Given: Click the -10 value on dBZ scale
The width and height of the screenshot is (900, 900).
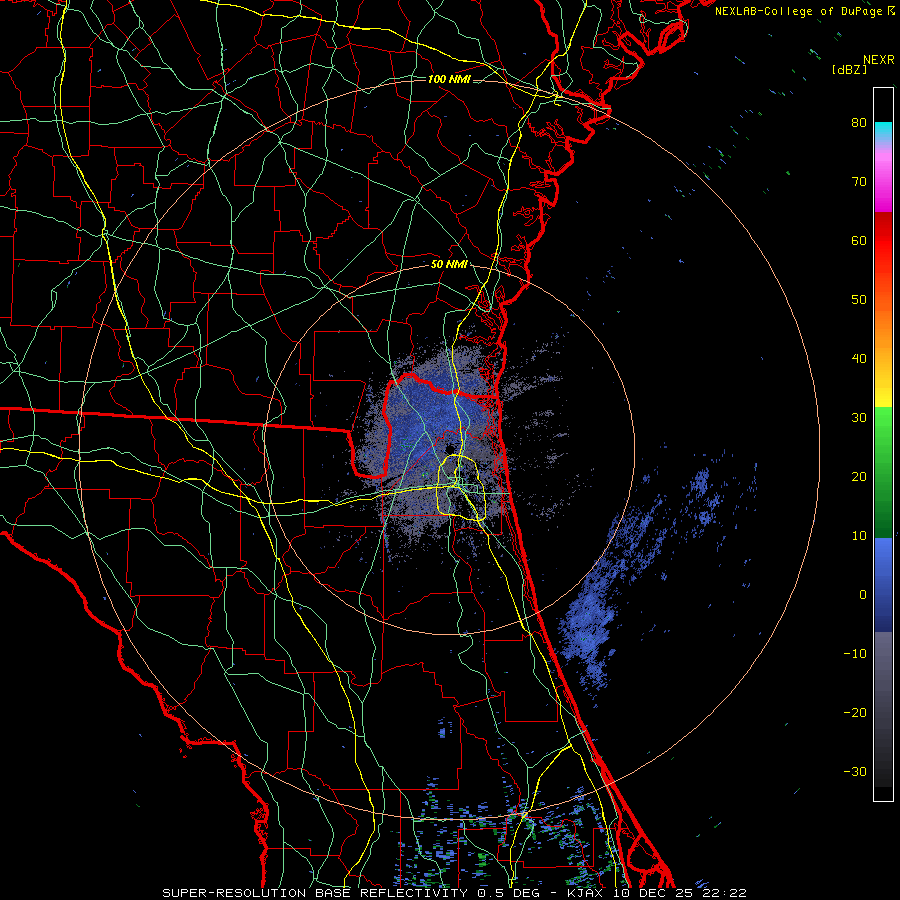Looking at the screenshot, I should pyautogui.click(x=855, y=654).
